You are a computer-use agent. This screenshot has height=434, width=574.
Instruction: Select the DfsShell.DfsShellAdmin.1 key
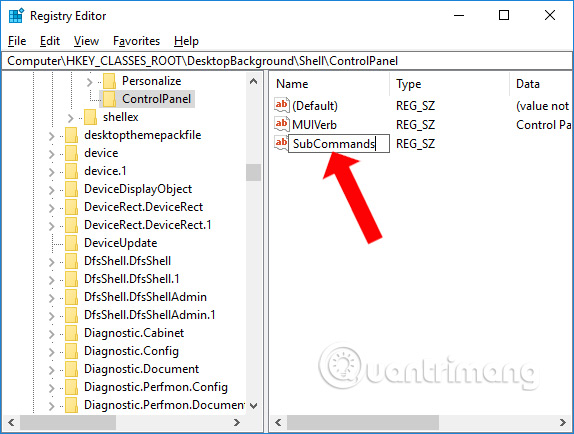tap(150, 315)
